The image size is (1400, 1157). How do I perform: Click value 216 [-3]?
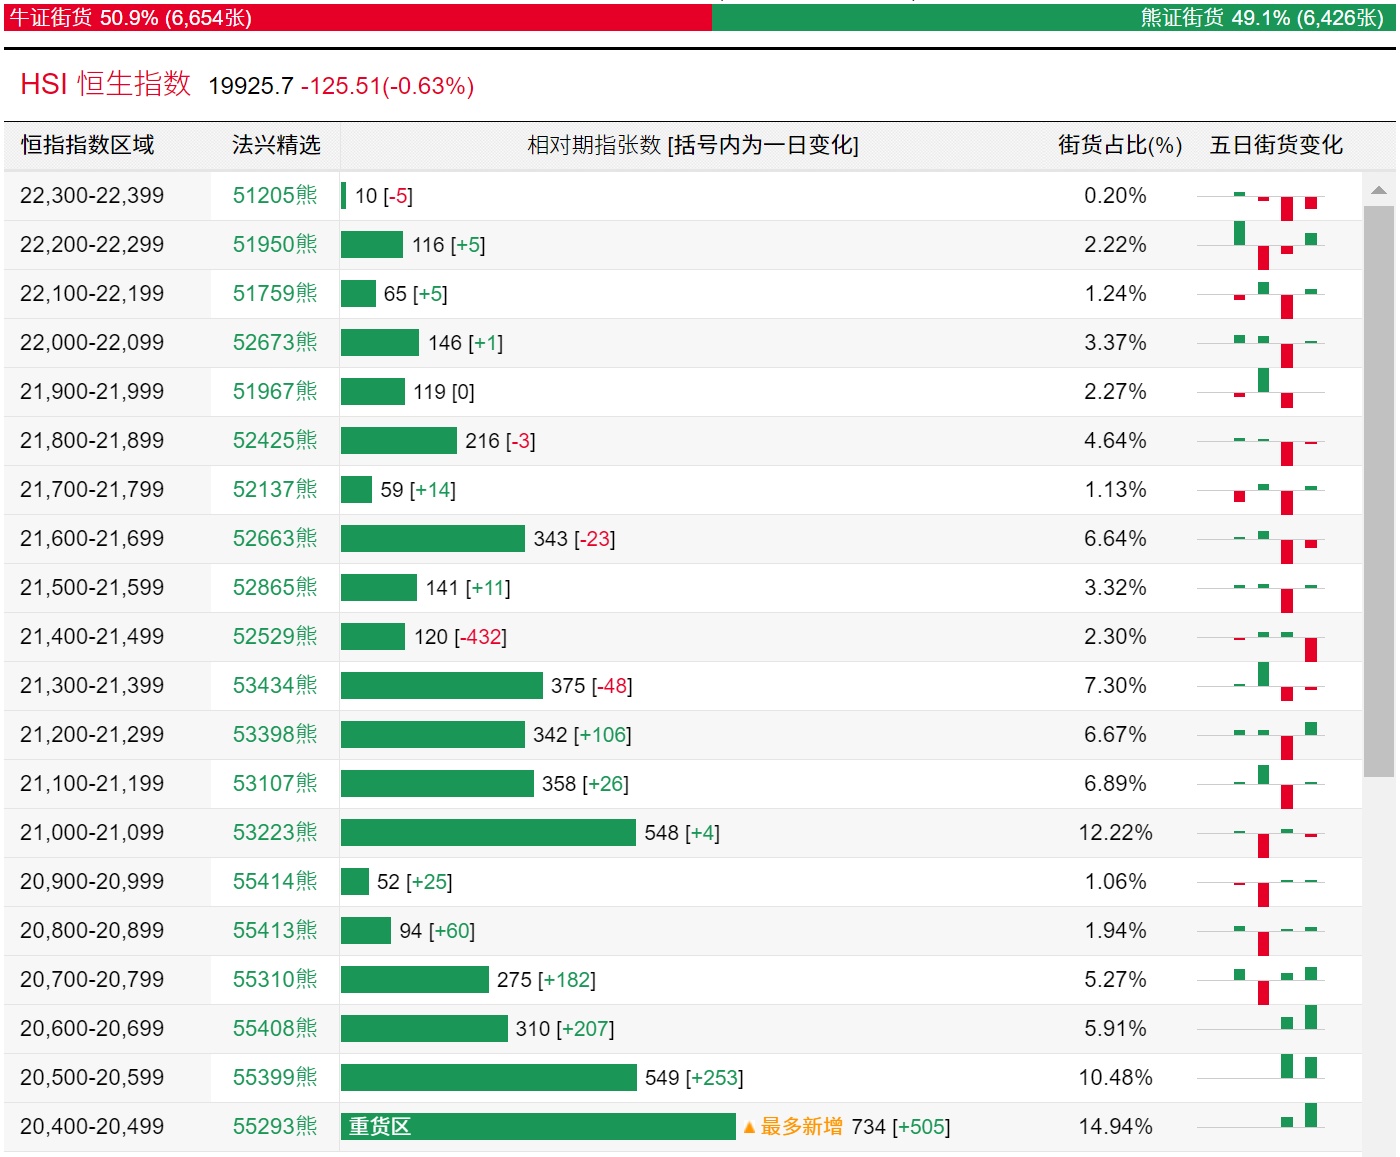click(x=500, y=441)
